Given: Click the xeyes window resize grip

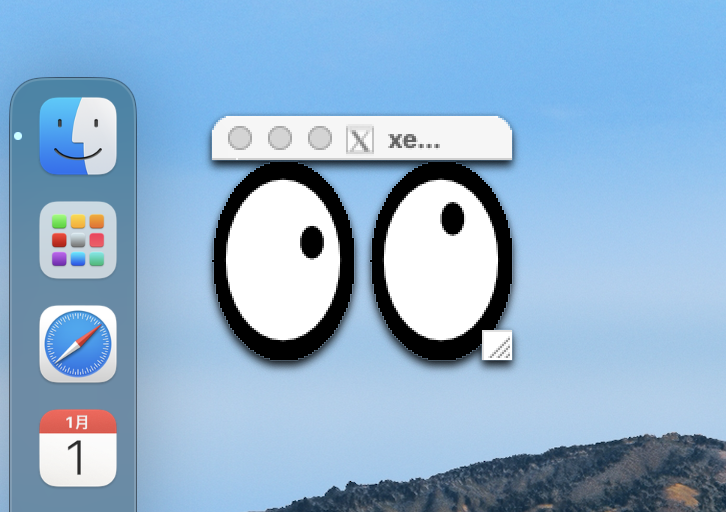Looking at the screenshot, I should pos(497,345).
